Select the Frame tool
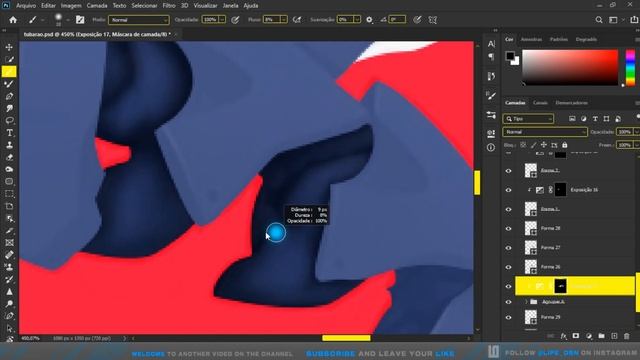Viewport: 640px width, 360px height. tap(9, 243)
